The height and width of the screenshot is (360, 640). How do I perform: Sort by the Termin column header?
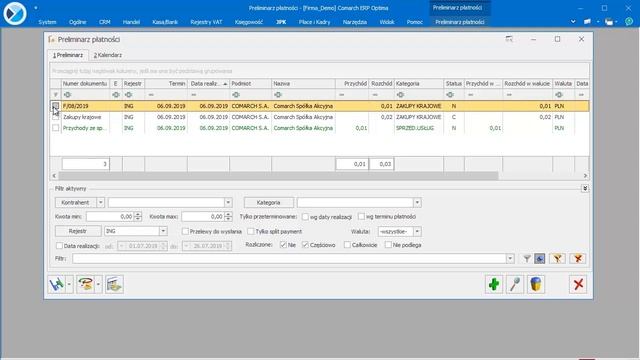(166, 83)
